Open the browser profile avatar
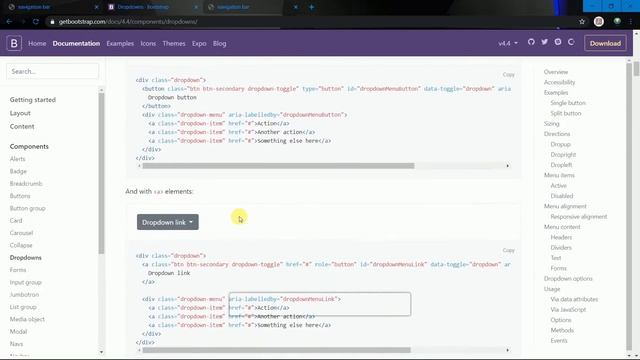 599,22
